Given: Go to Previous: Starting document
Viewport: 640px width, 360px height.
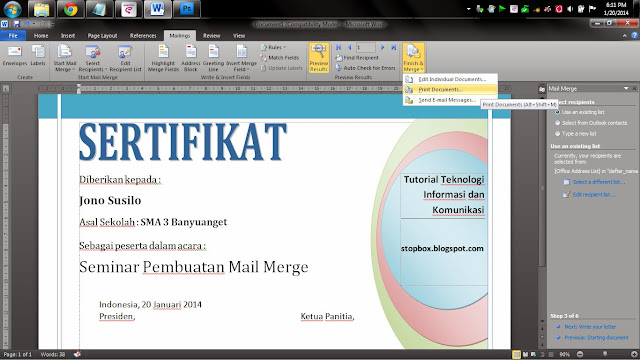Looking at the screenshot, I should coord(596,338).
